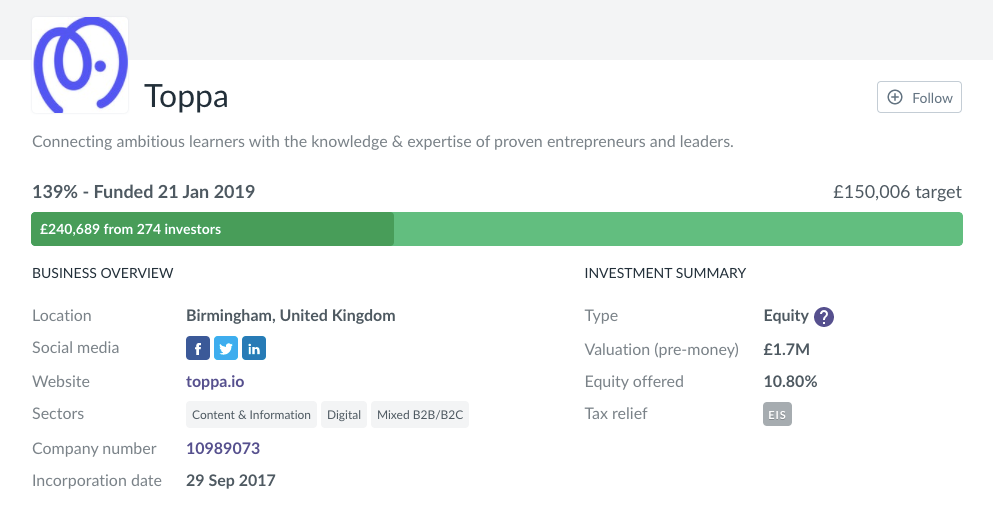993x509 pixels.
Task: Click the 139% Funded status text
Action: tap(143, 192)
